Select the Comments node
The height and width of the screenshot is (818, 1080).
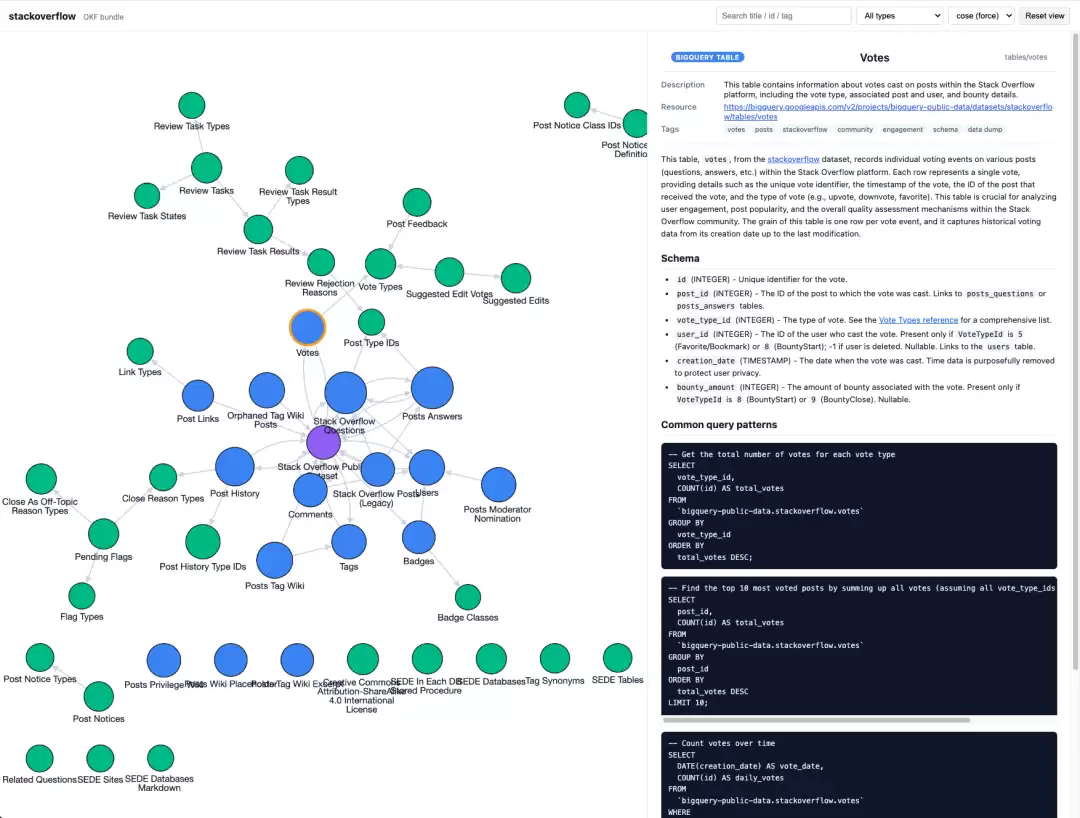[x=310, y=490]
